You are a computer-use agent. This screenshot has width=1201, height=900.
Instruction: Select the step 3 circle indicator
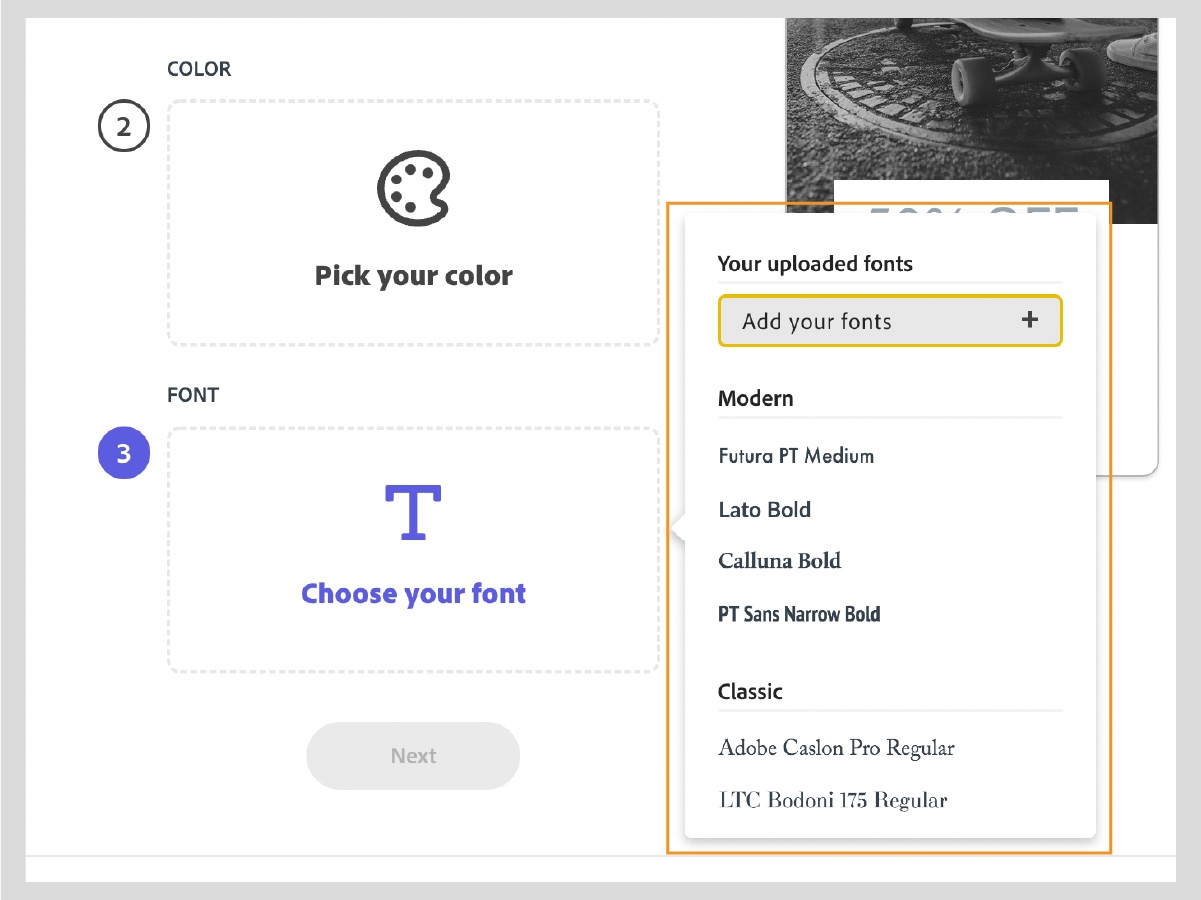[123, 454]
